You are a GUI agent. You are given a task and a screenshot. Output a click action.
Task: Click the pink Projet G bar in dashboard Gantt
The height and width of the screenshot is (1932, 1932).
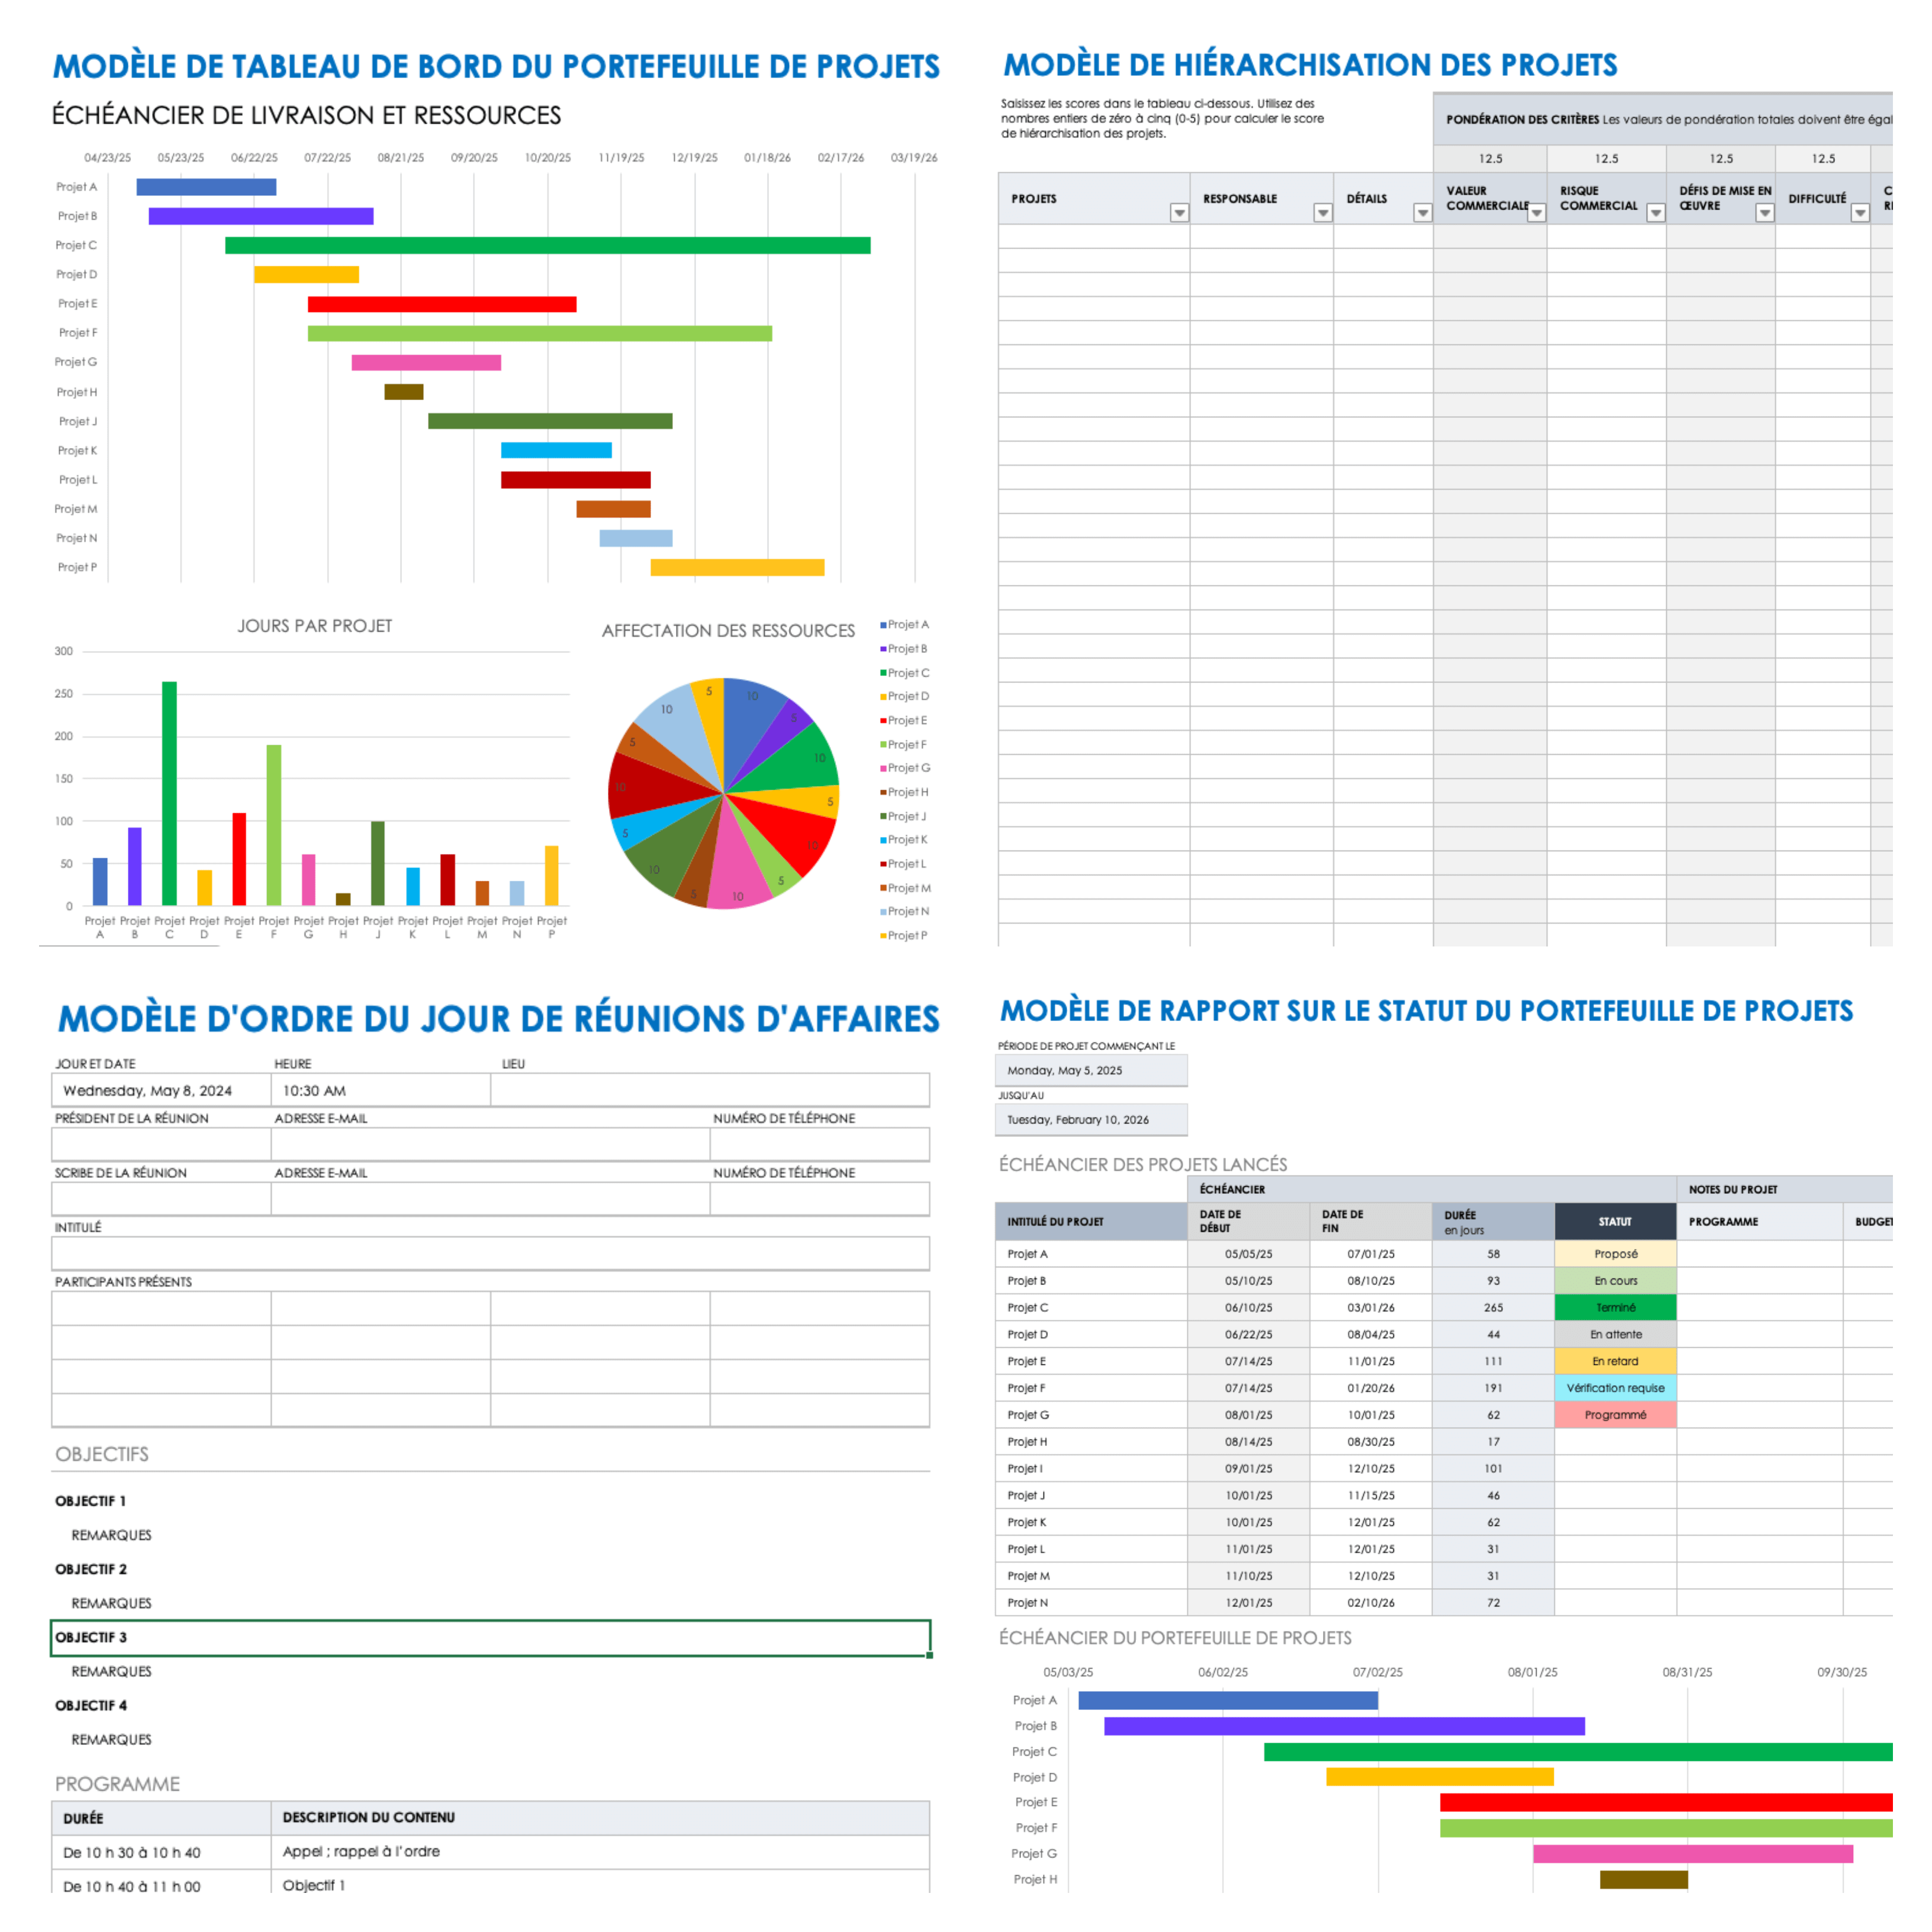click(426, 362)
